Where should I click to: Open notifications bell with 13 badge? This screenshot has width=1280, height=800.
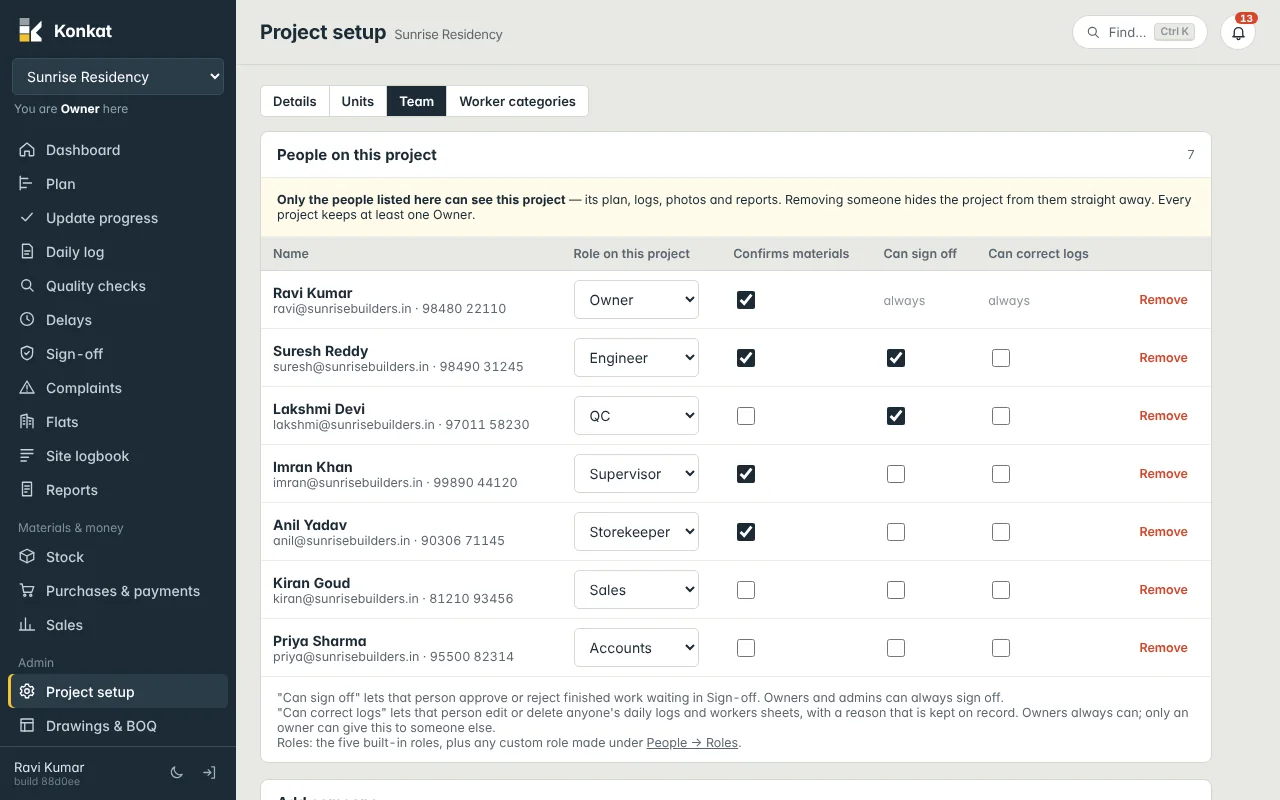pyautogui.click(x=1238, y=32)
